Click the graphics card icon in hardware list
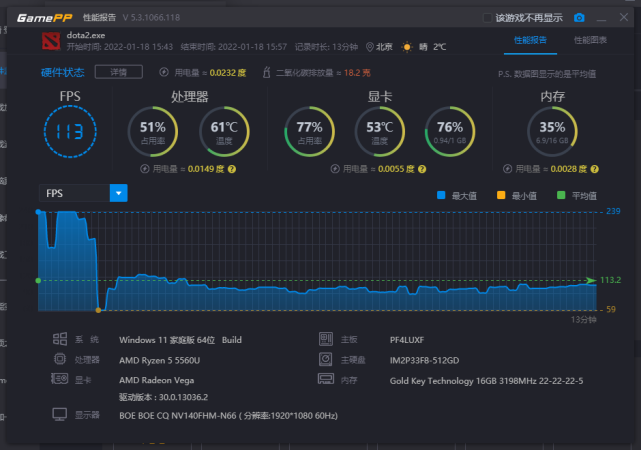 [60, 379]
